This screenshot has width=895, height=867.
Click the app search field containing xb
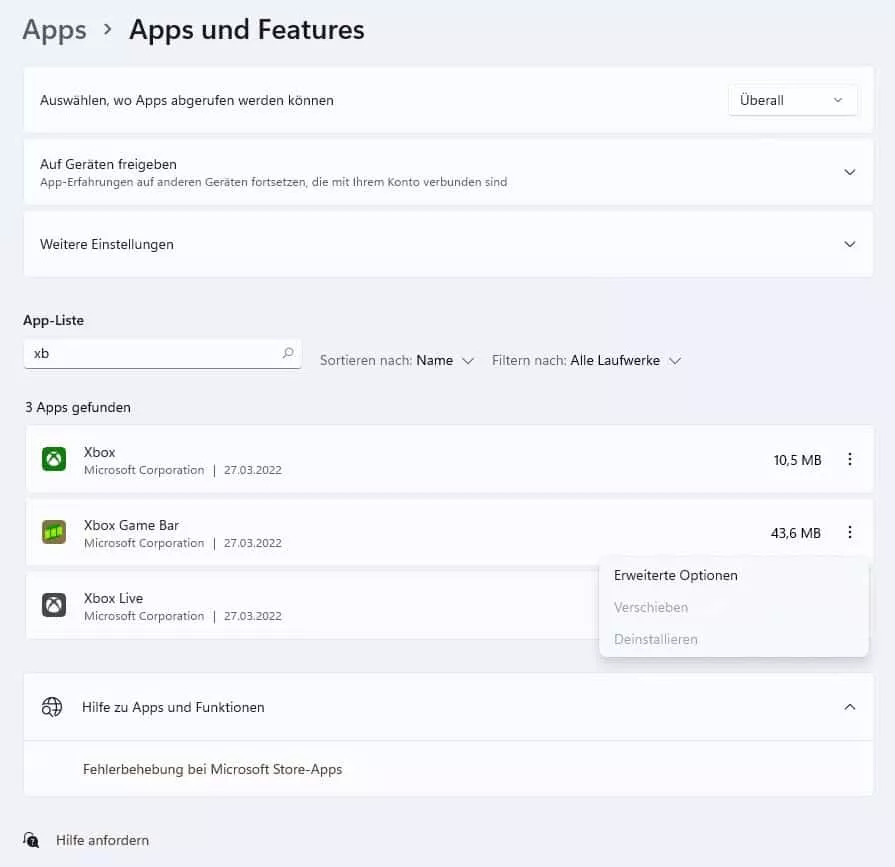click(163, 354)
